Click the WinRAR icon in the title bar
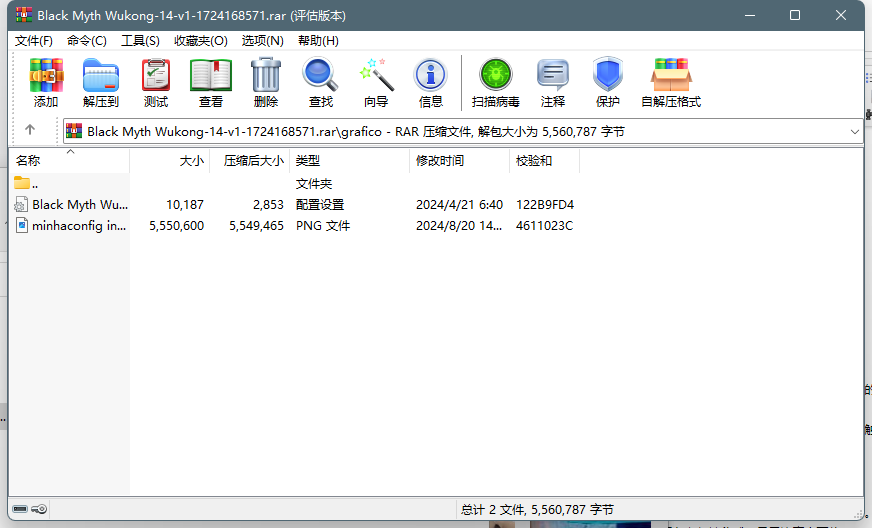872x528 pixels. [24, 15]
